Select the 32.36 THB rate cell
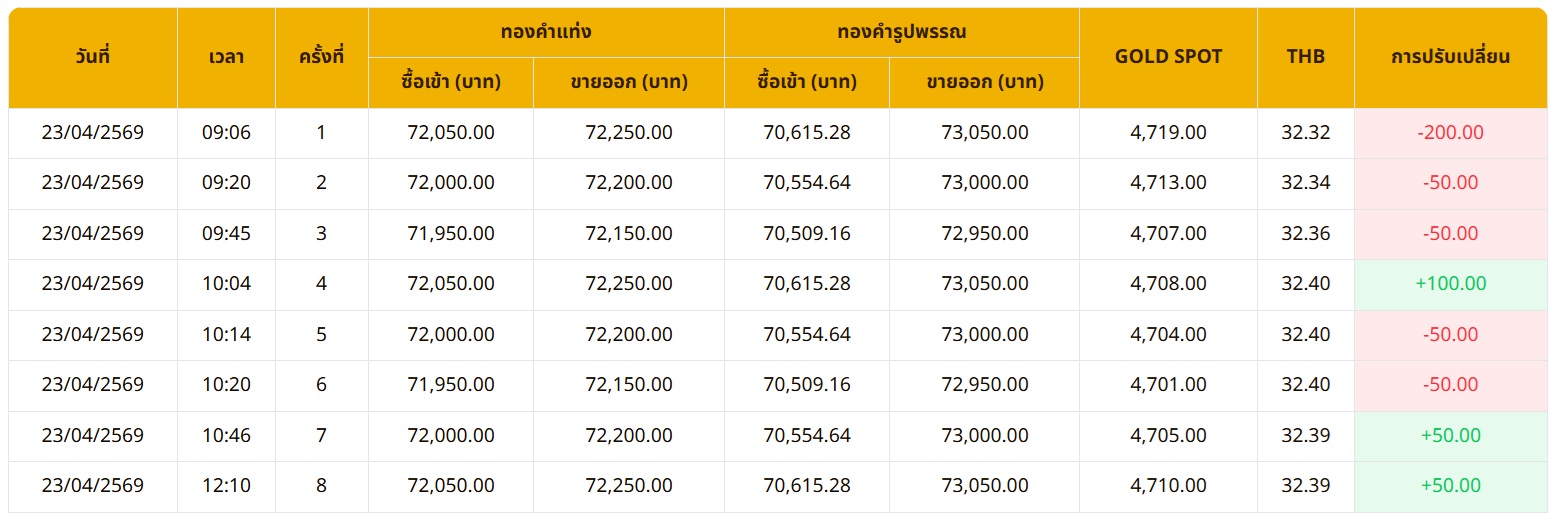Image resolution: width=1557 pixels, height=523 pixels. coord(1305,234)
